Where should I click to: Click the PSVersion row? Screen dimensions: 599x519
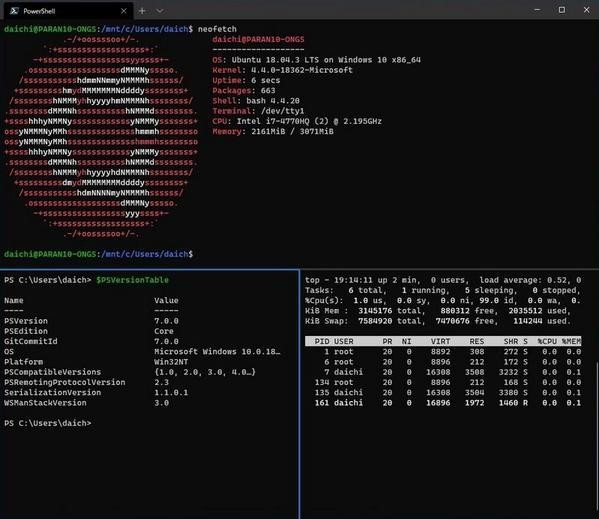[92, 321]
